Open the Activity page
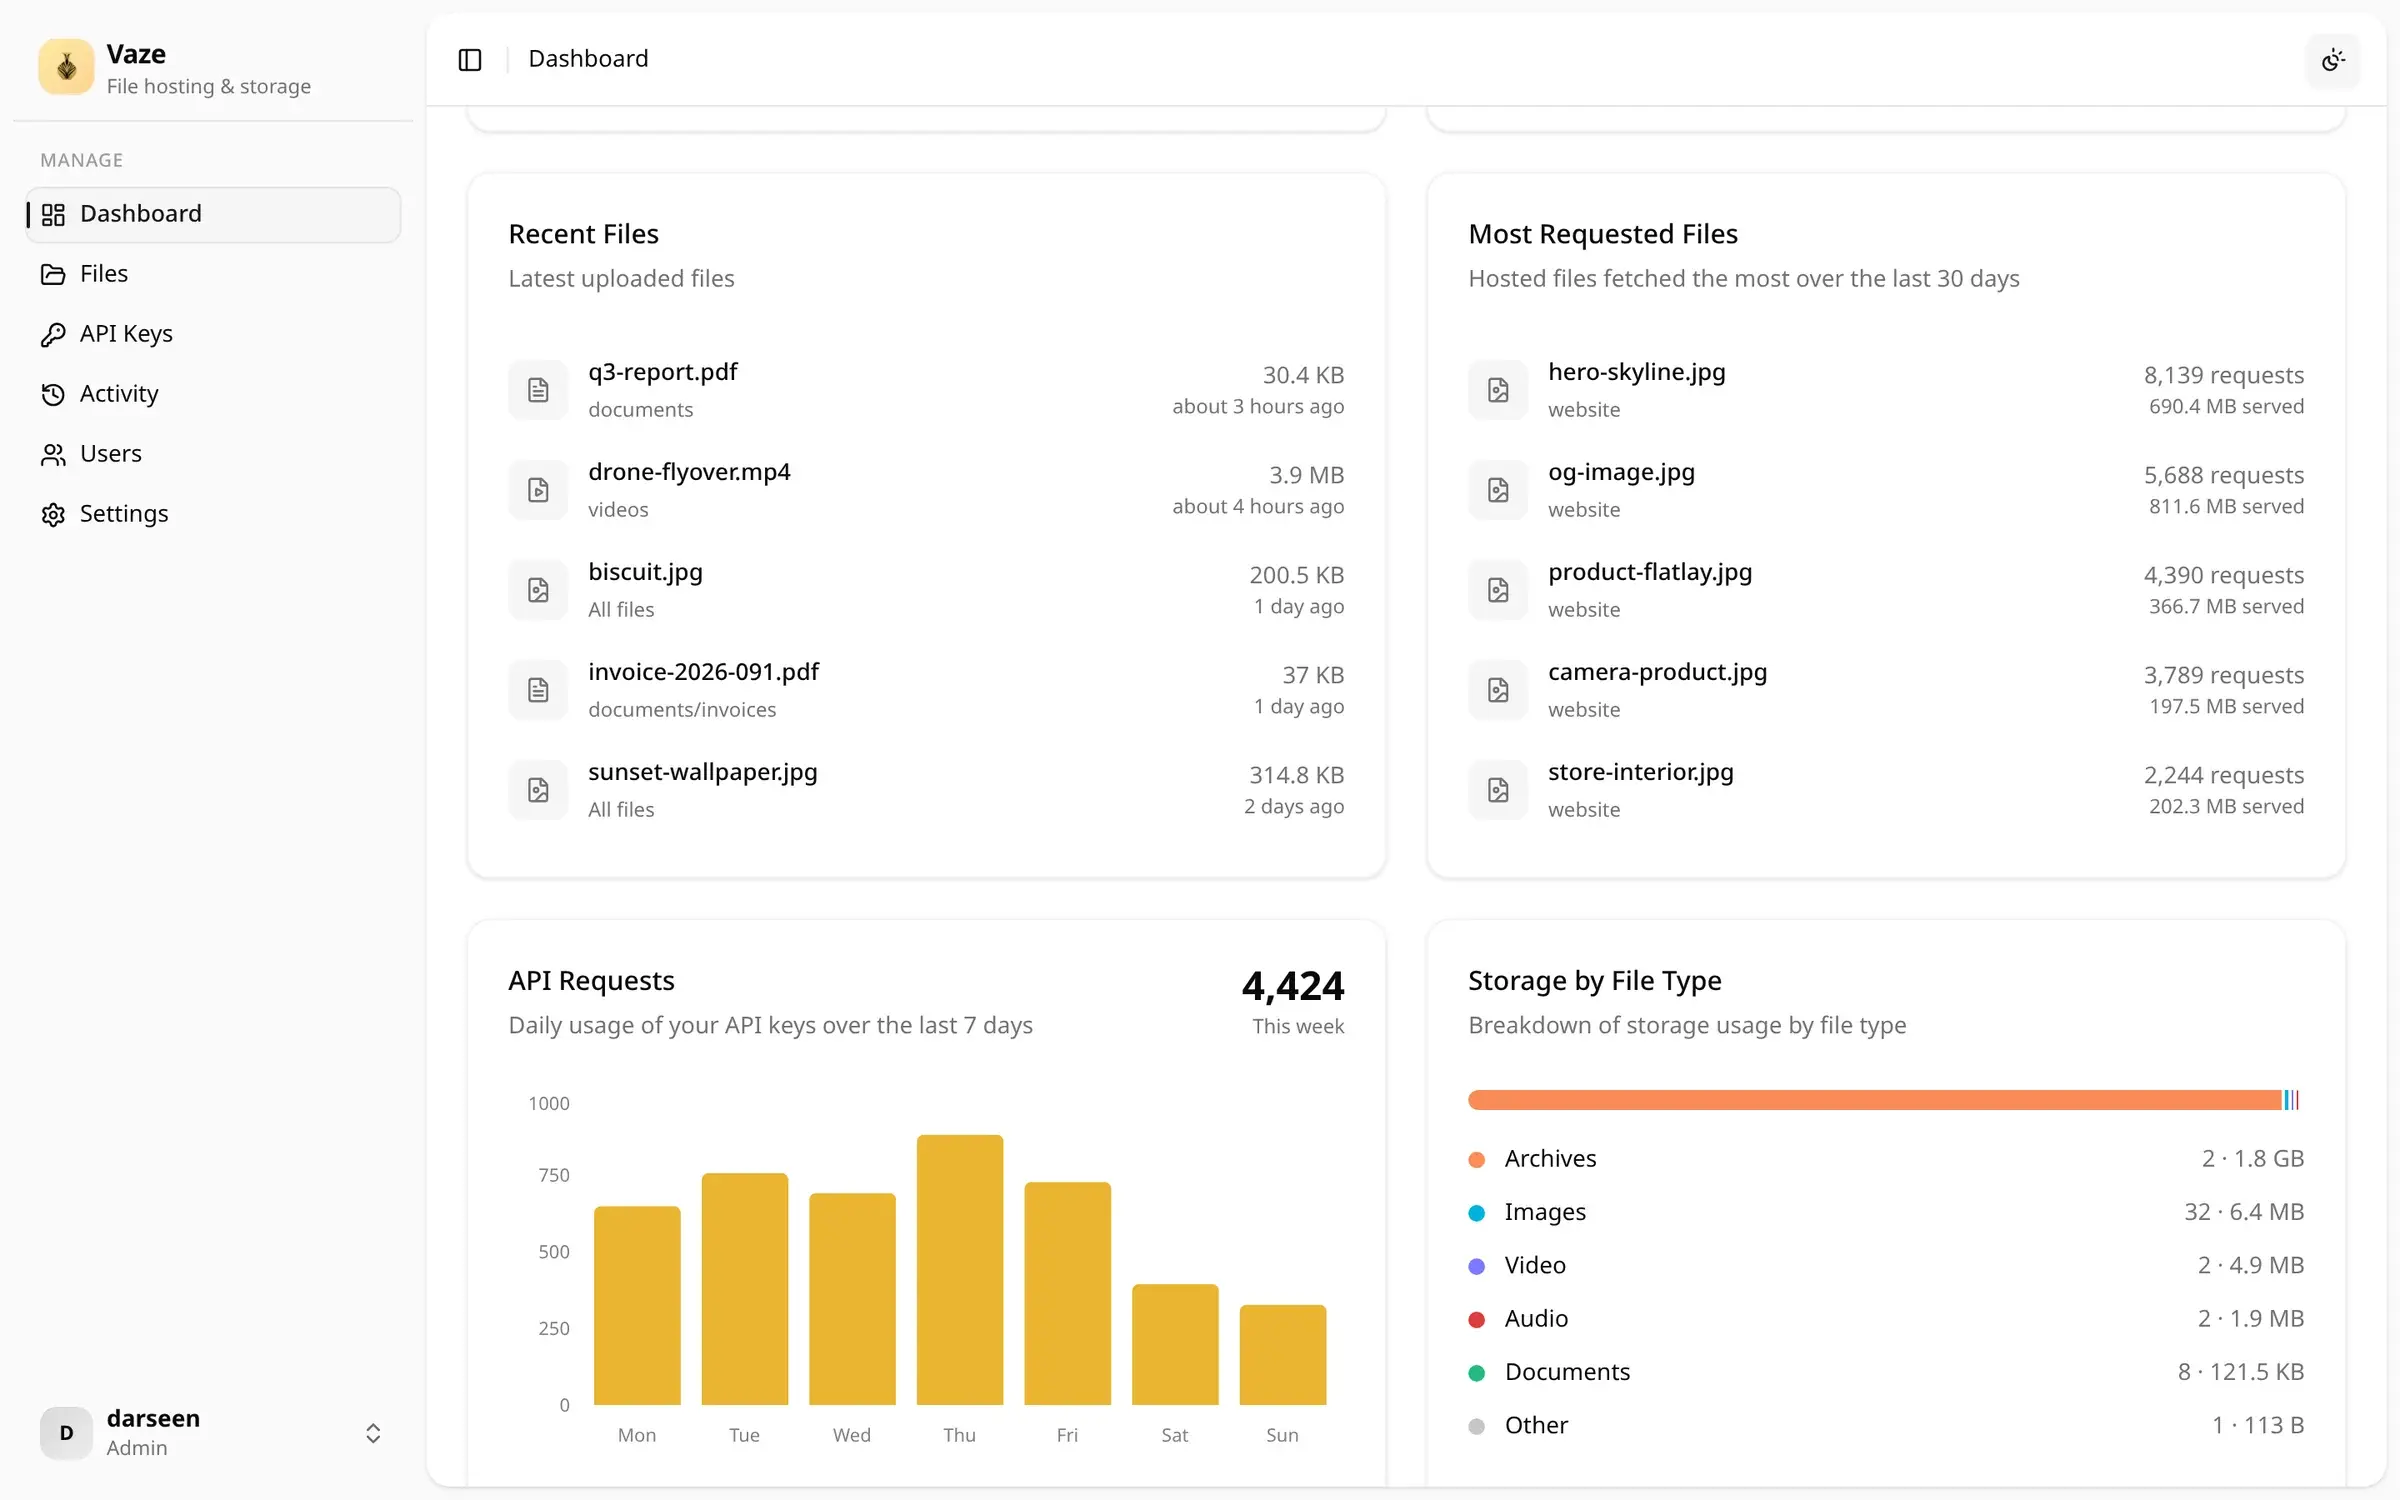This screenshot has height=1500, width=2400. pos(214,394)
